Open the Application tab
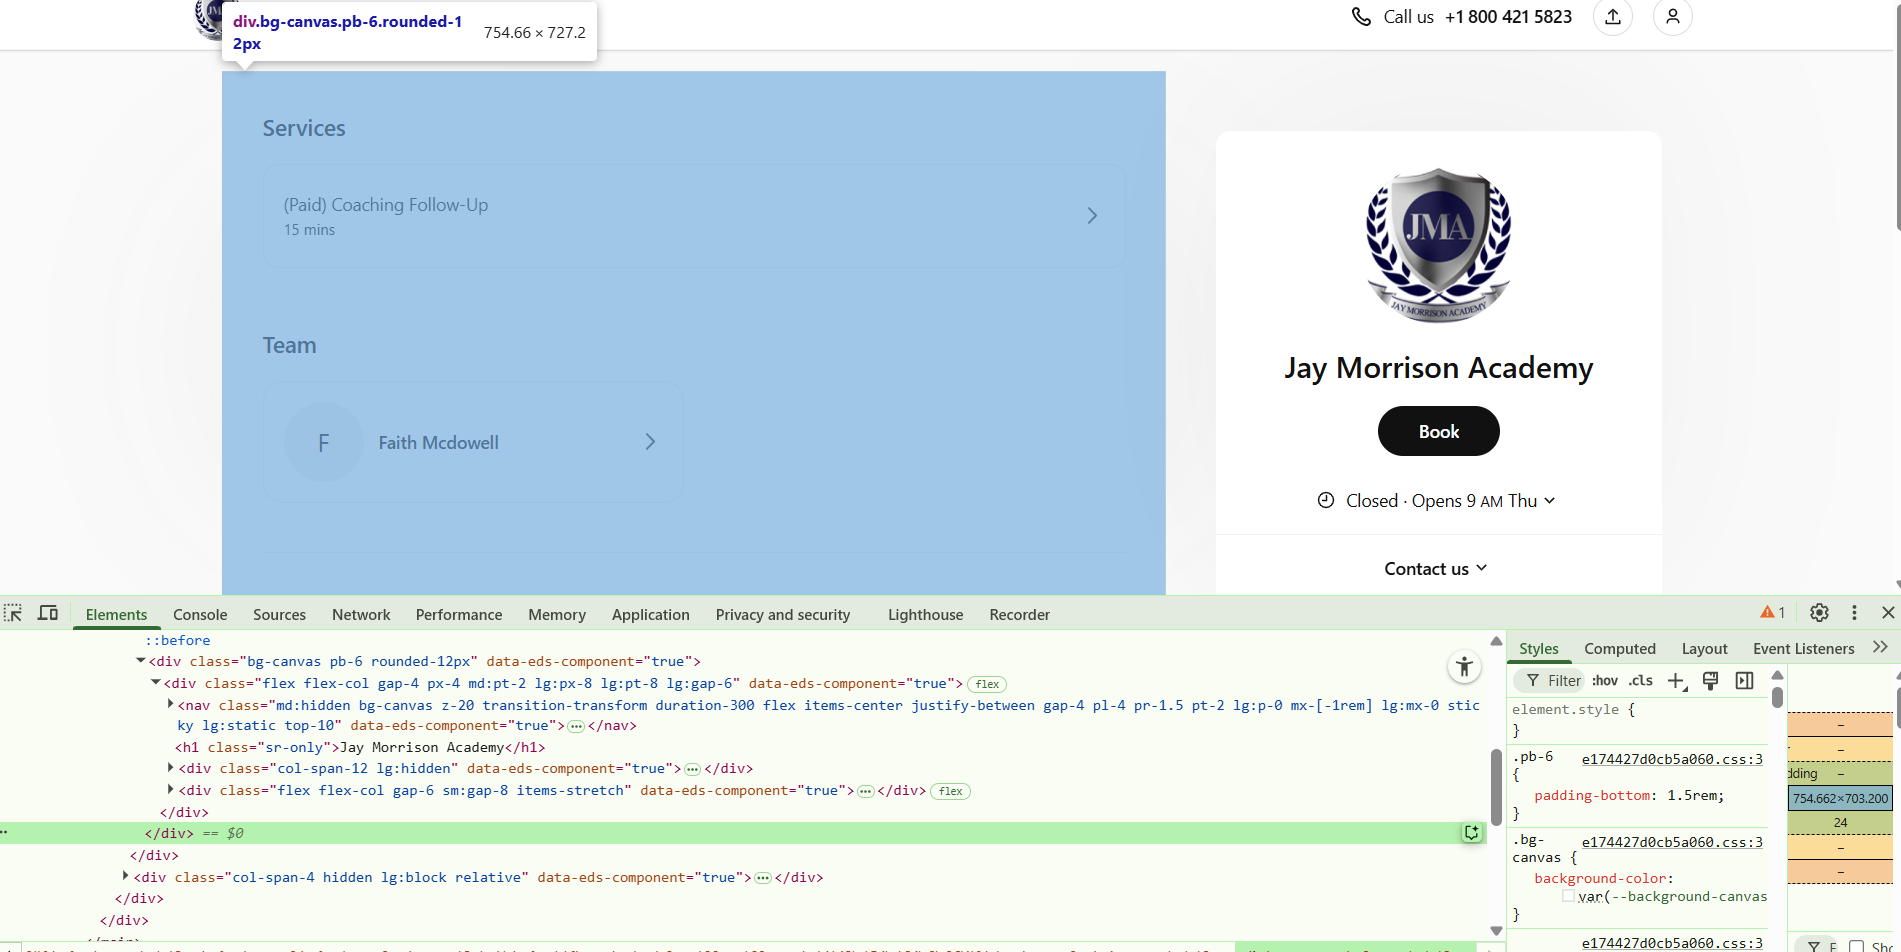 point(651,614)
